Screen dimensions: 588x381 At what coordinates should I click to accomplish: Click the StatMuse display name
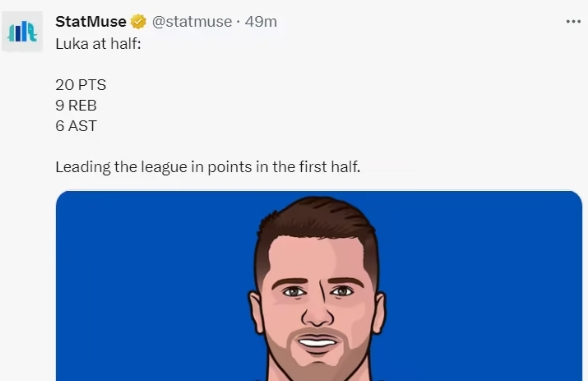(x=91, y=22)
